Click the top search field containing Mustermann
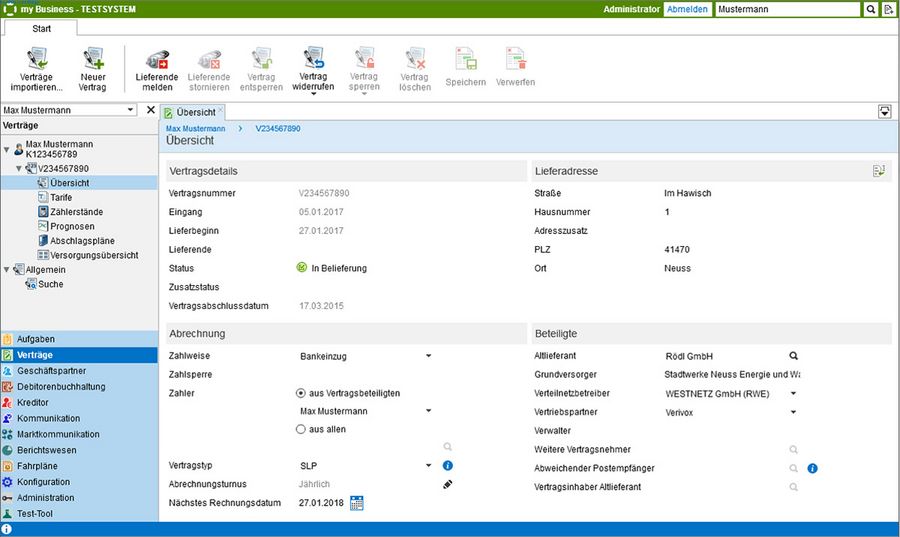 [788, 9]
